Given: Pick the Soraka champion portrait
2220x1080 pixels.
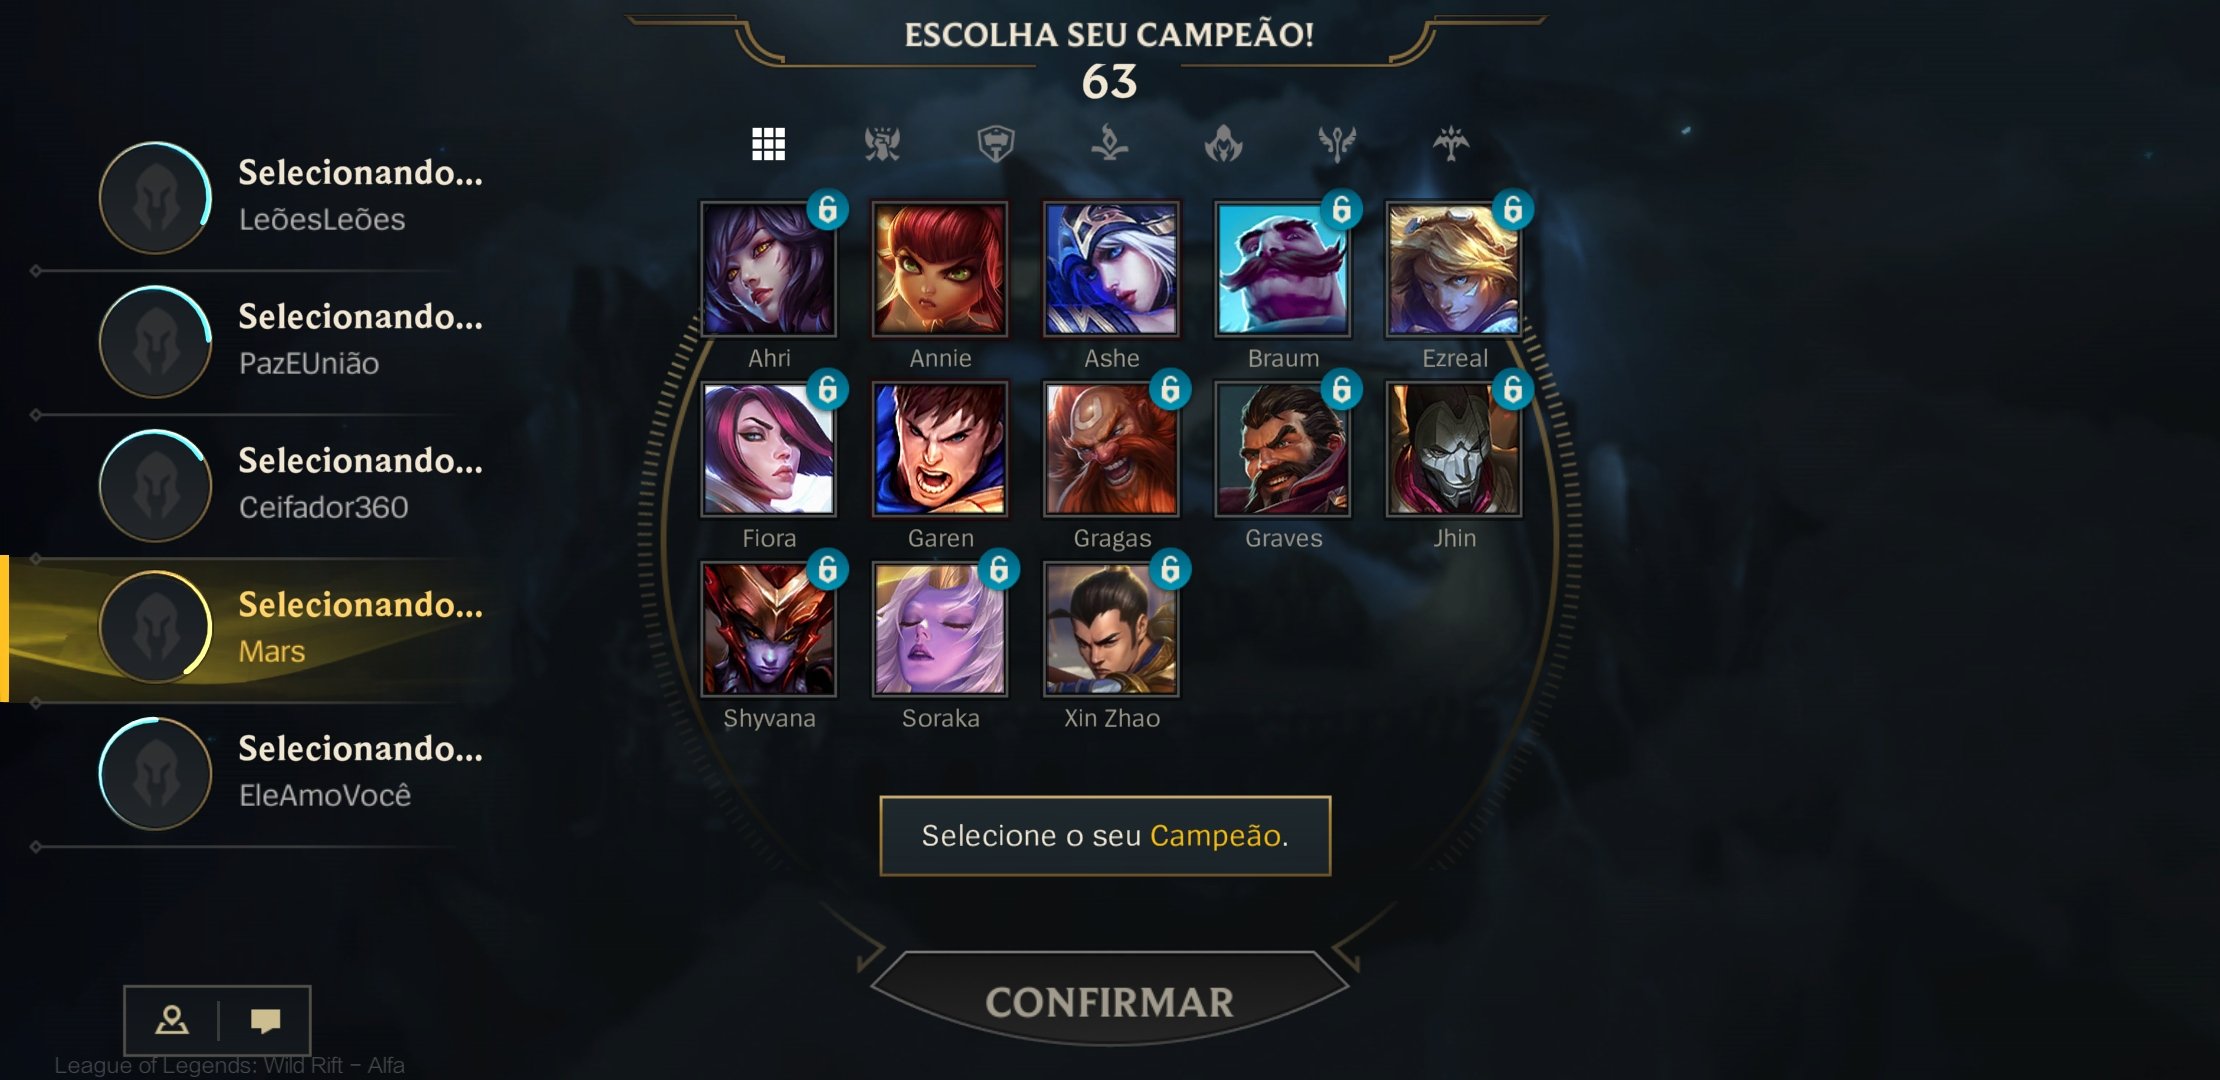Looking at the screenshot, I should pos(940,629).
